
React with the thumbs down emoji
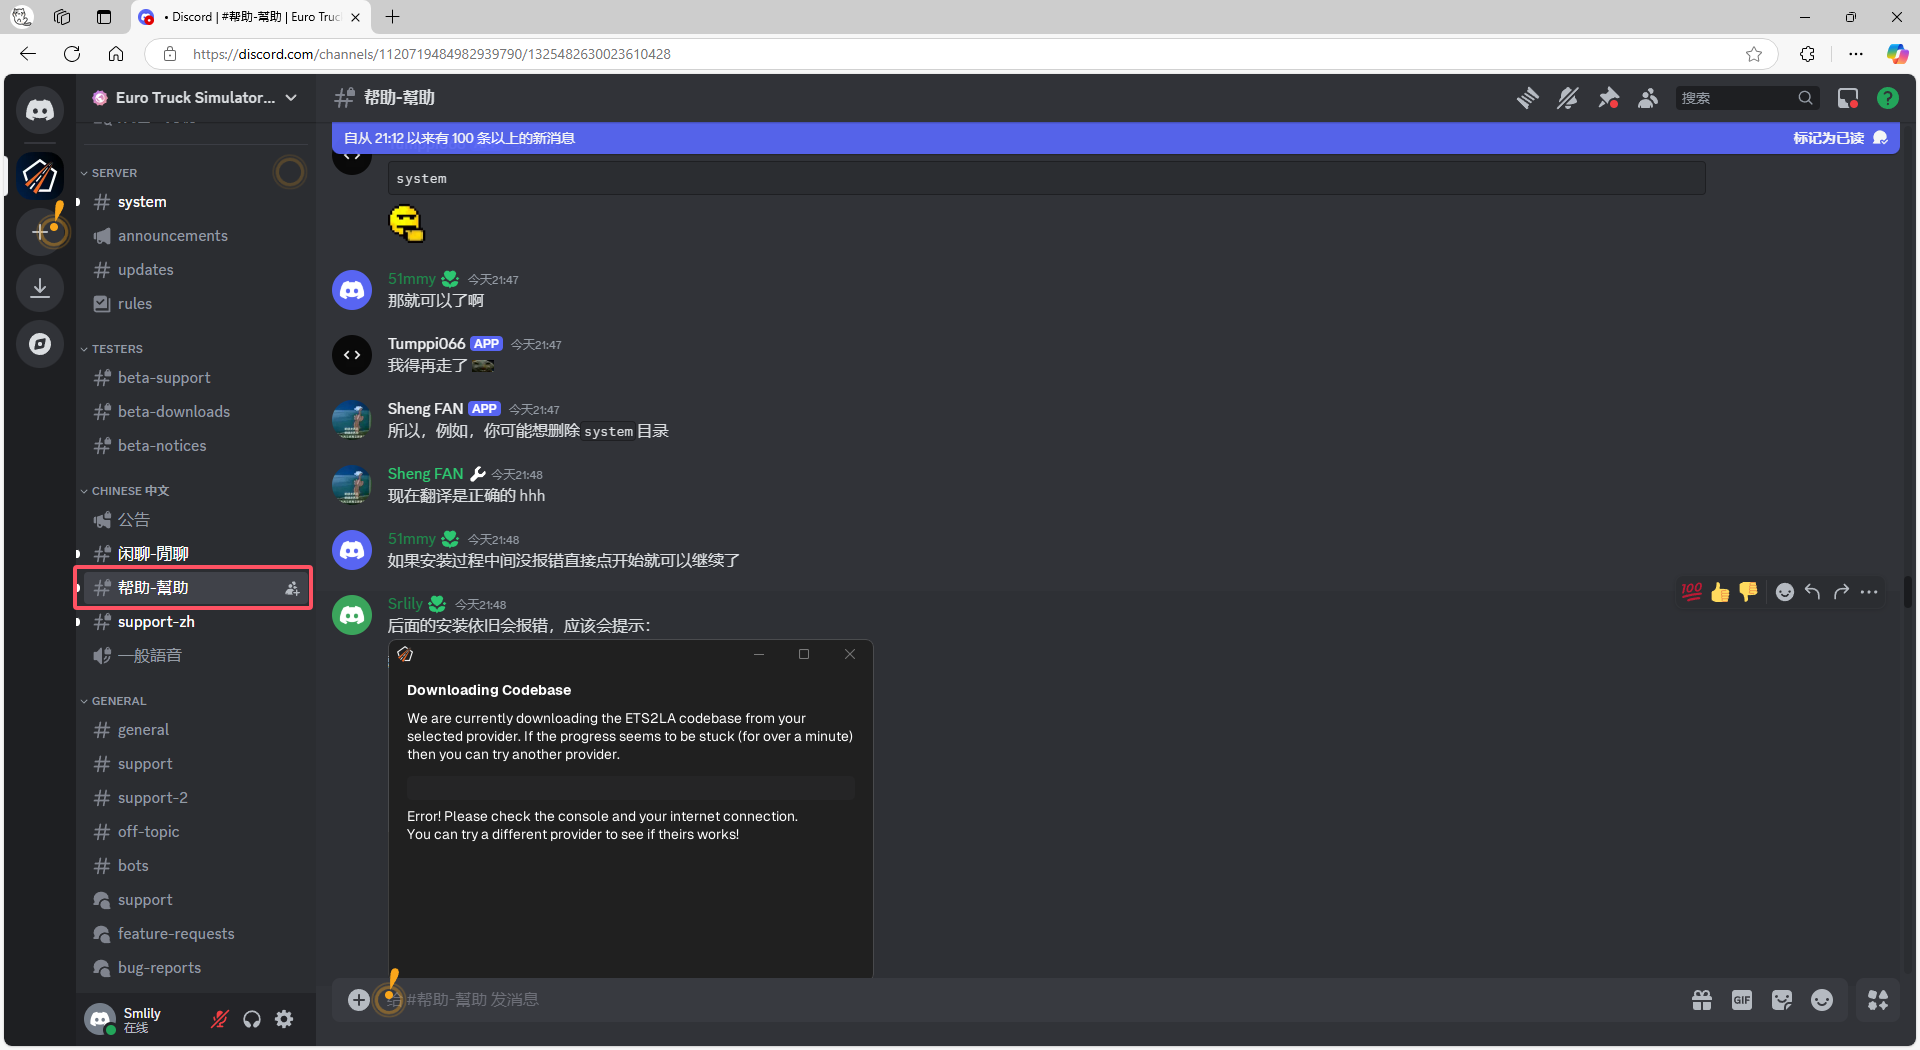click(x=1748, y=592)
